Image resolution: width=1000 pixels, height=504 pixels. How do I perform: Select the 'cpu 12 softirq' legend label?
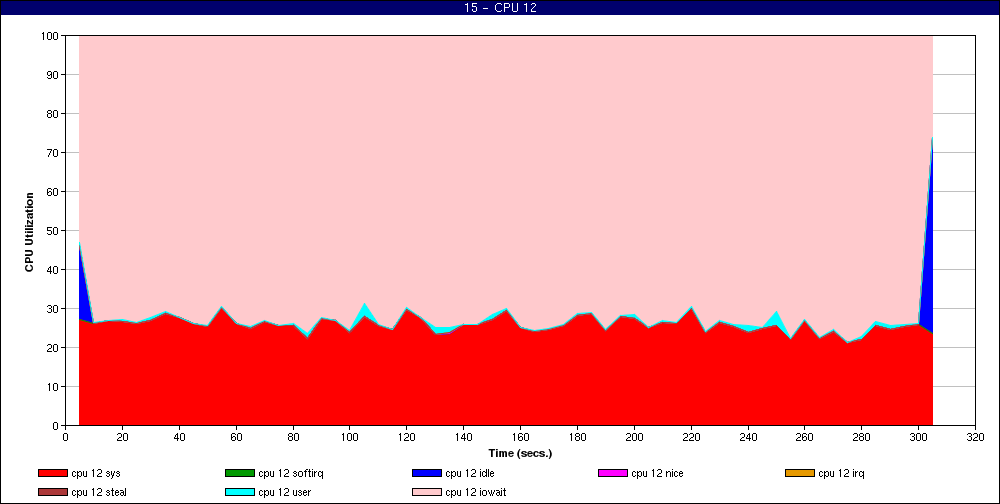(291, 473)
